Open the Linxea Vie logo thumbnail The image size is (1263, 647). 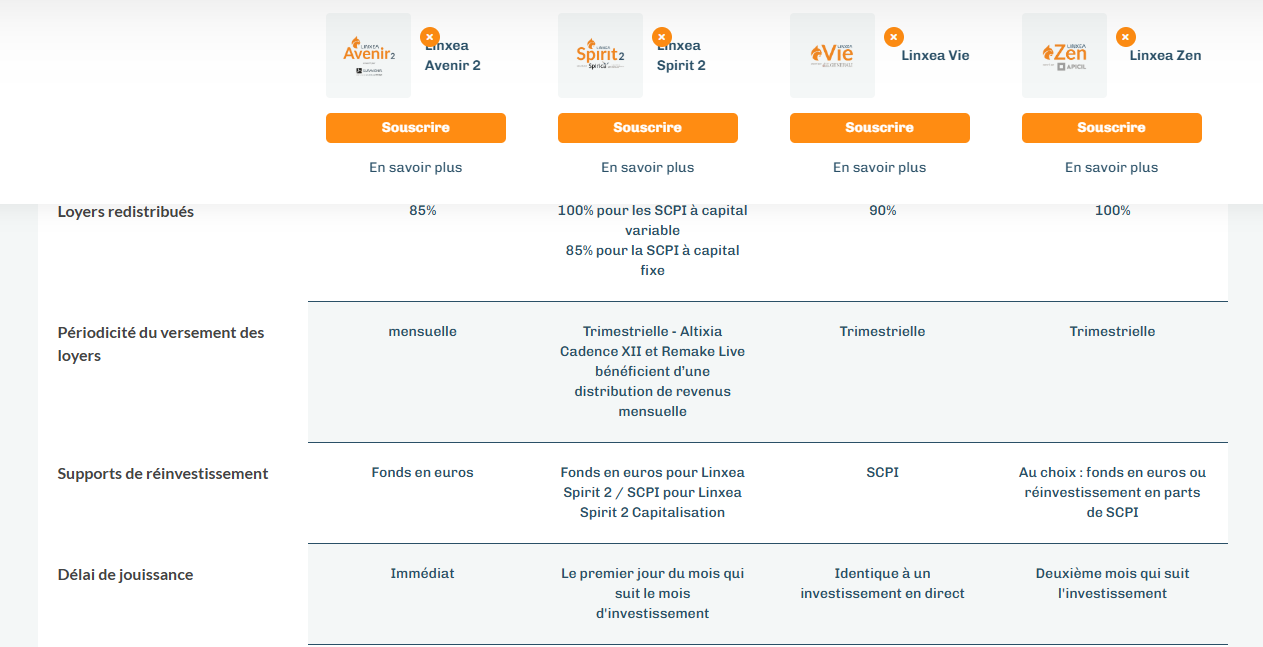[833, 55]
